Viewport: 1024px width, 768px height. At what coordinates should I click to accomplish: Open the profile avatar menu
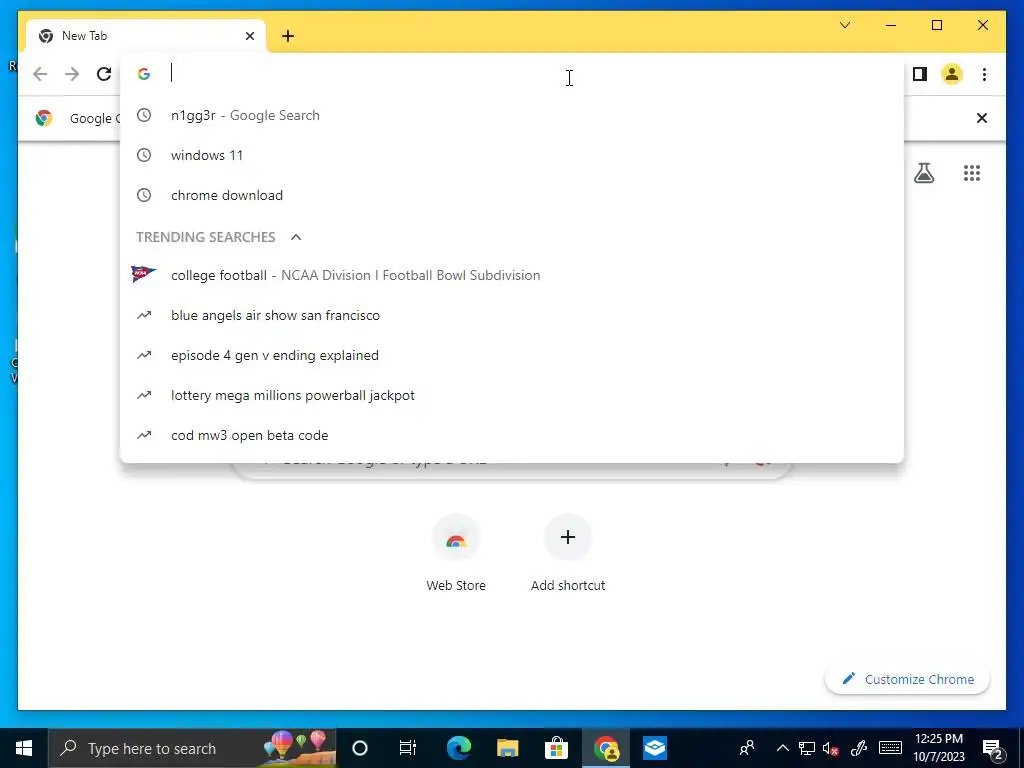[952, 74]
